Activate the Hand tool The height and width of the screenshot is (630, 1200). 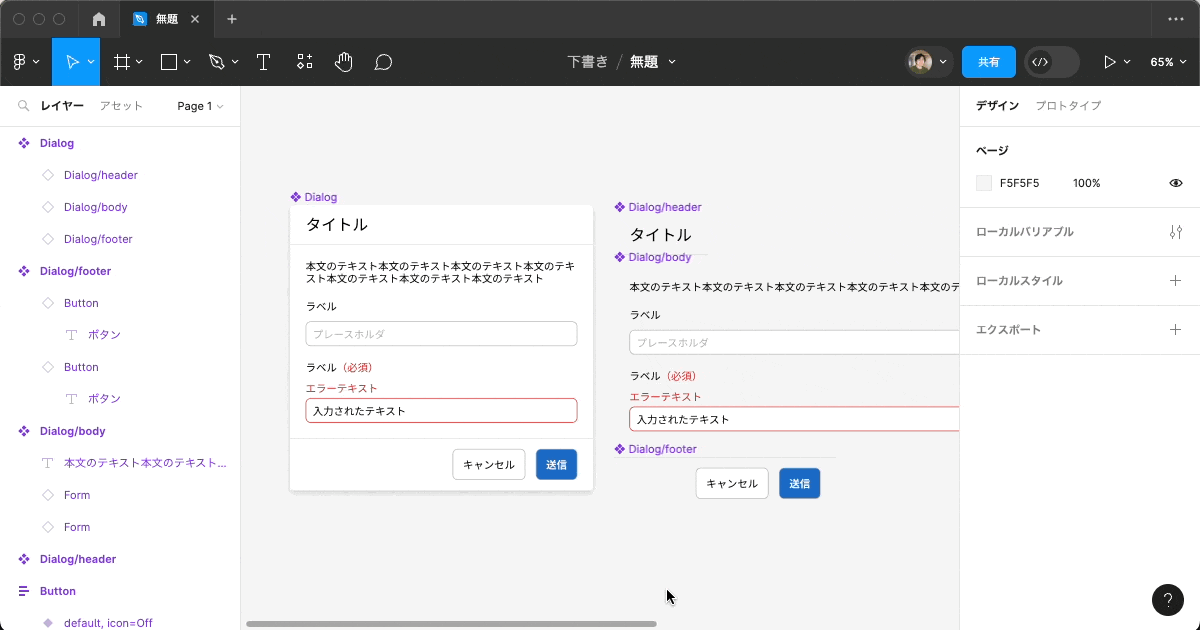343,61
